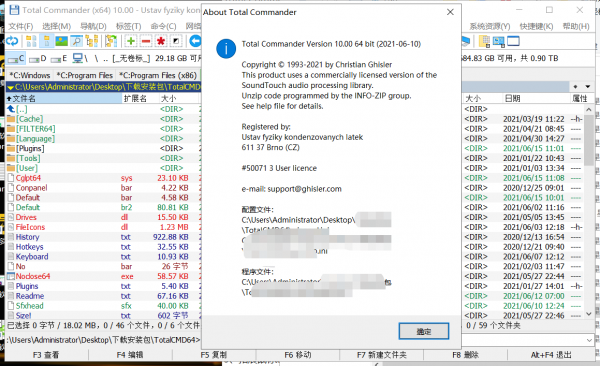
Task: Click the [..] parent directory up arrow
Action: tap(11, 109)
